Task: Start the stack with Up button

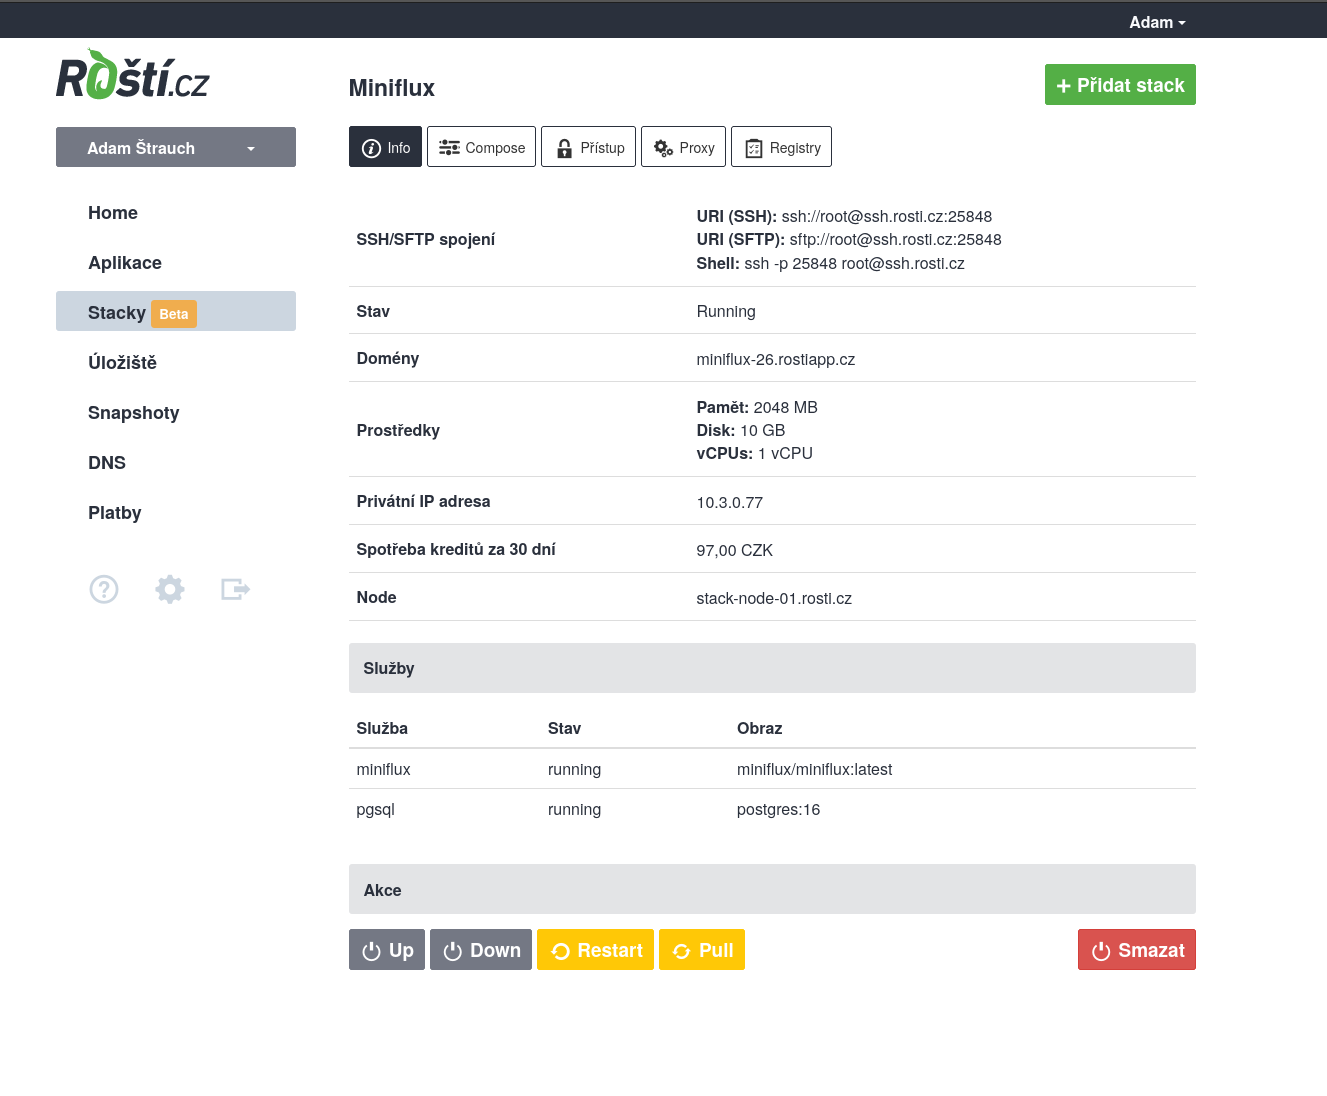Action: (387, 950)
